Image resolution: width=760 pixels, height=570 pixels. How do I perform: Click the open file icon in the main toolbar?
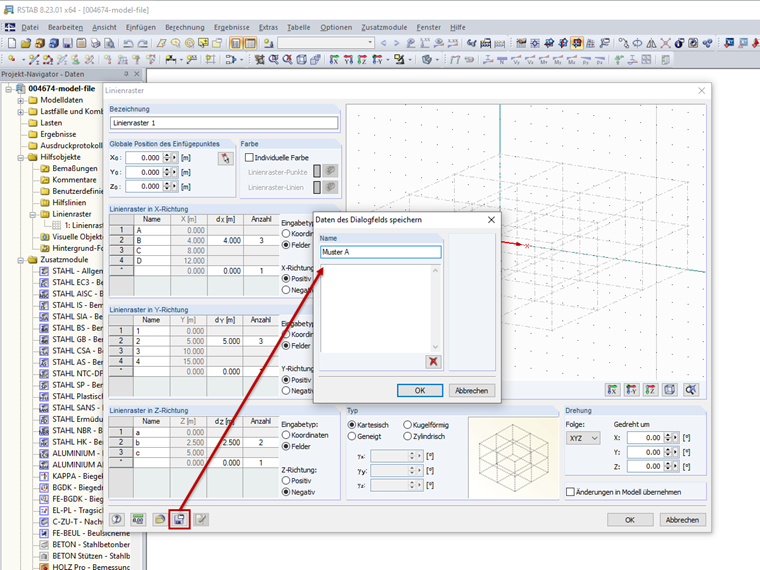25,43
